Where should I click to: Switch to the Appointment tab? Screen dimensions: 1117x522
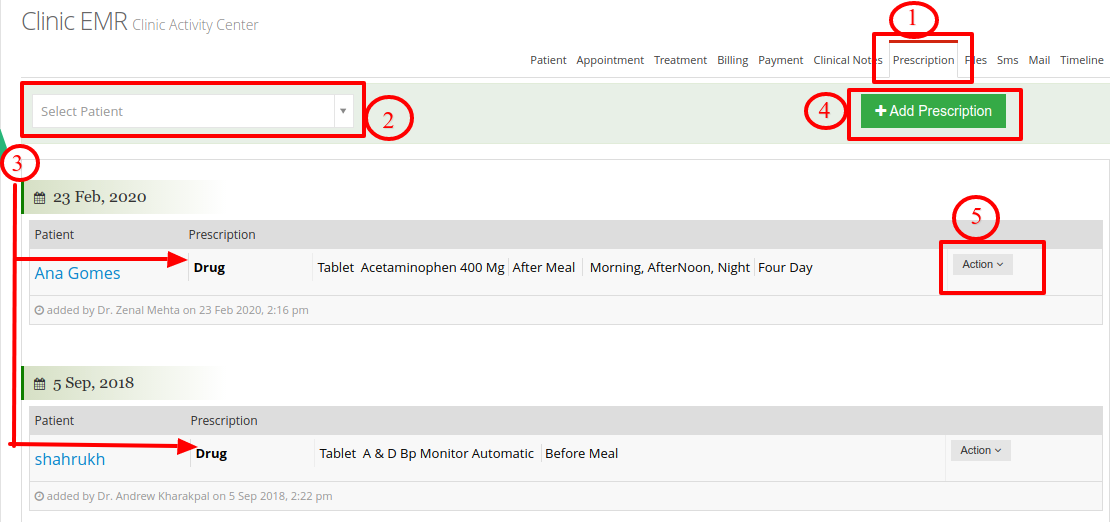coord(610,61)
